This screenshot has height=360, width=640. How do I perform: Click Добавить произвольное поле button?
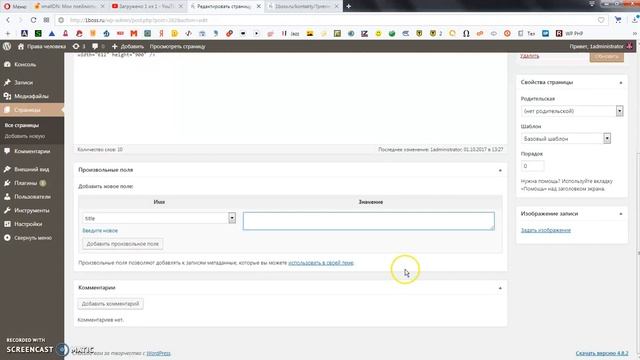122,244
